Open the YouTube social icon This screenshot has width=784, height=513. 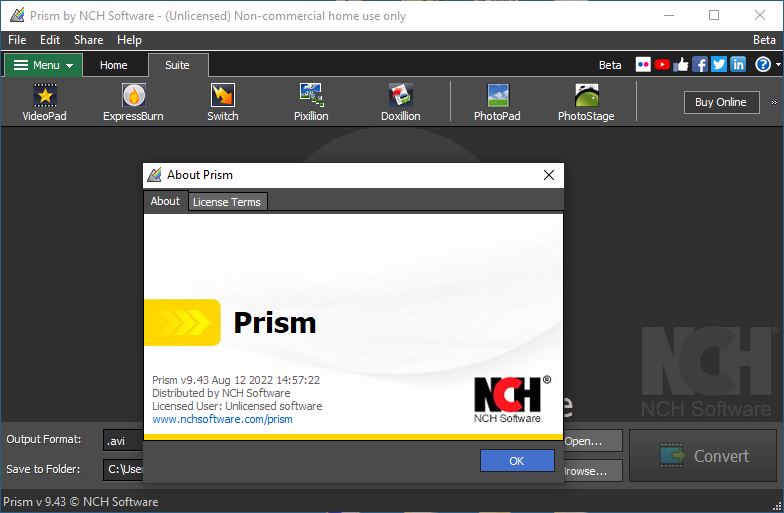[662, 64]
